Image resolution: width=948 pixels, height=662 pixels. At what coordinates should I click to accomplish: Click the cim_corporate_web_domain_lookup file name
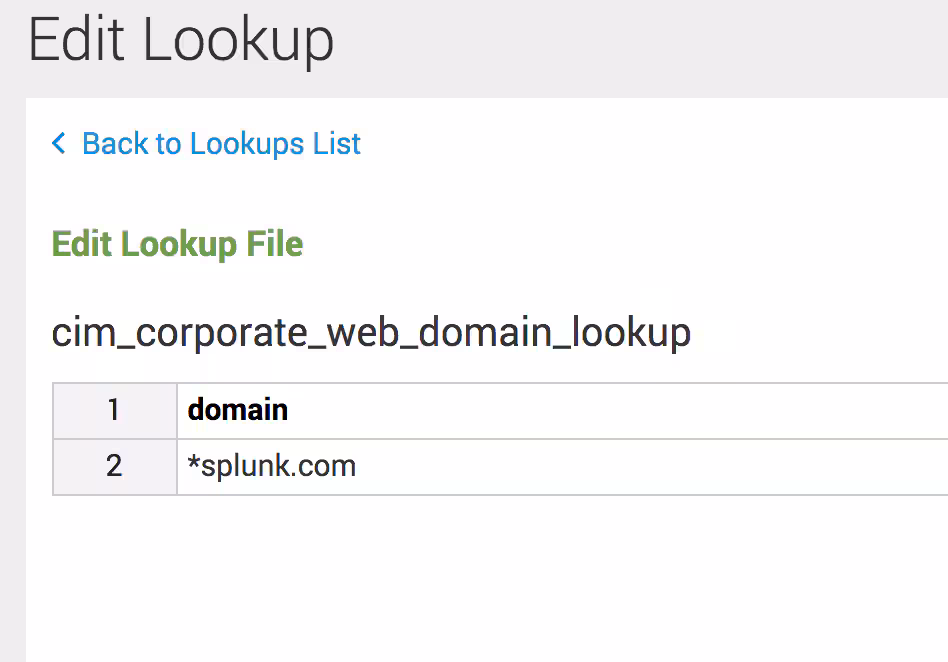[x=371, y=332]
